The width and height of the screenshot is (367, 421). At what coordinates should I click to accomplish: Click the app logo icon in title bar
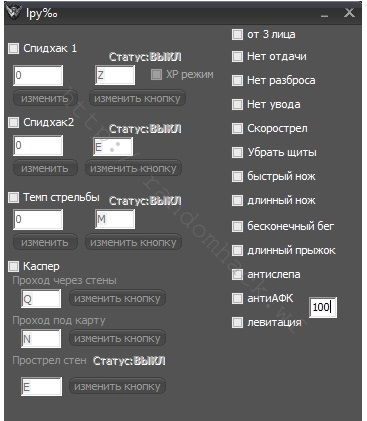[14, 13]
